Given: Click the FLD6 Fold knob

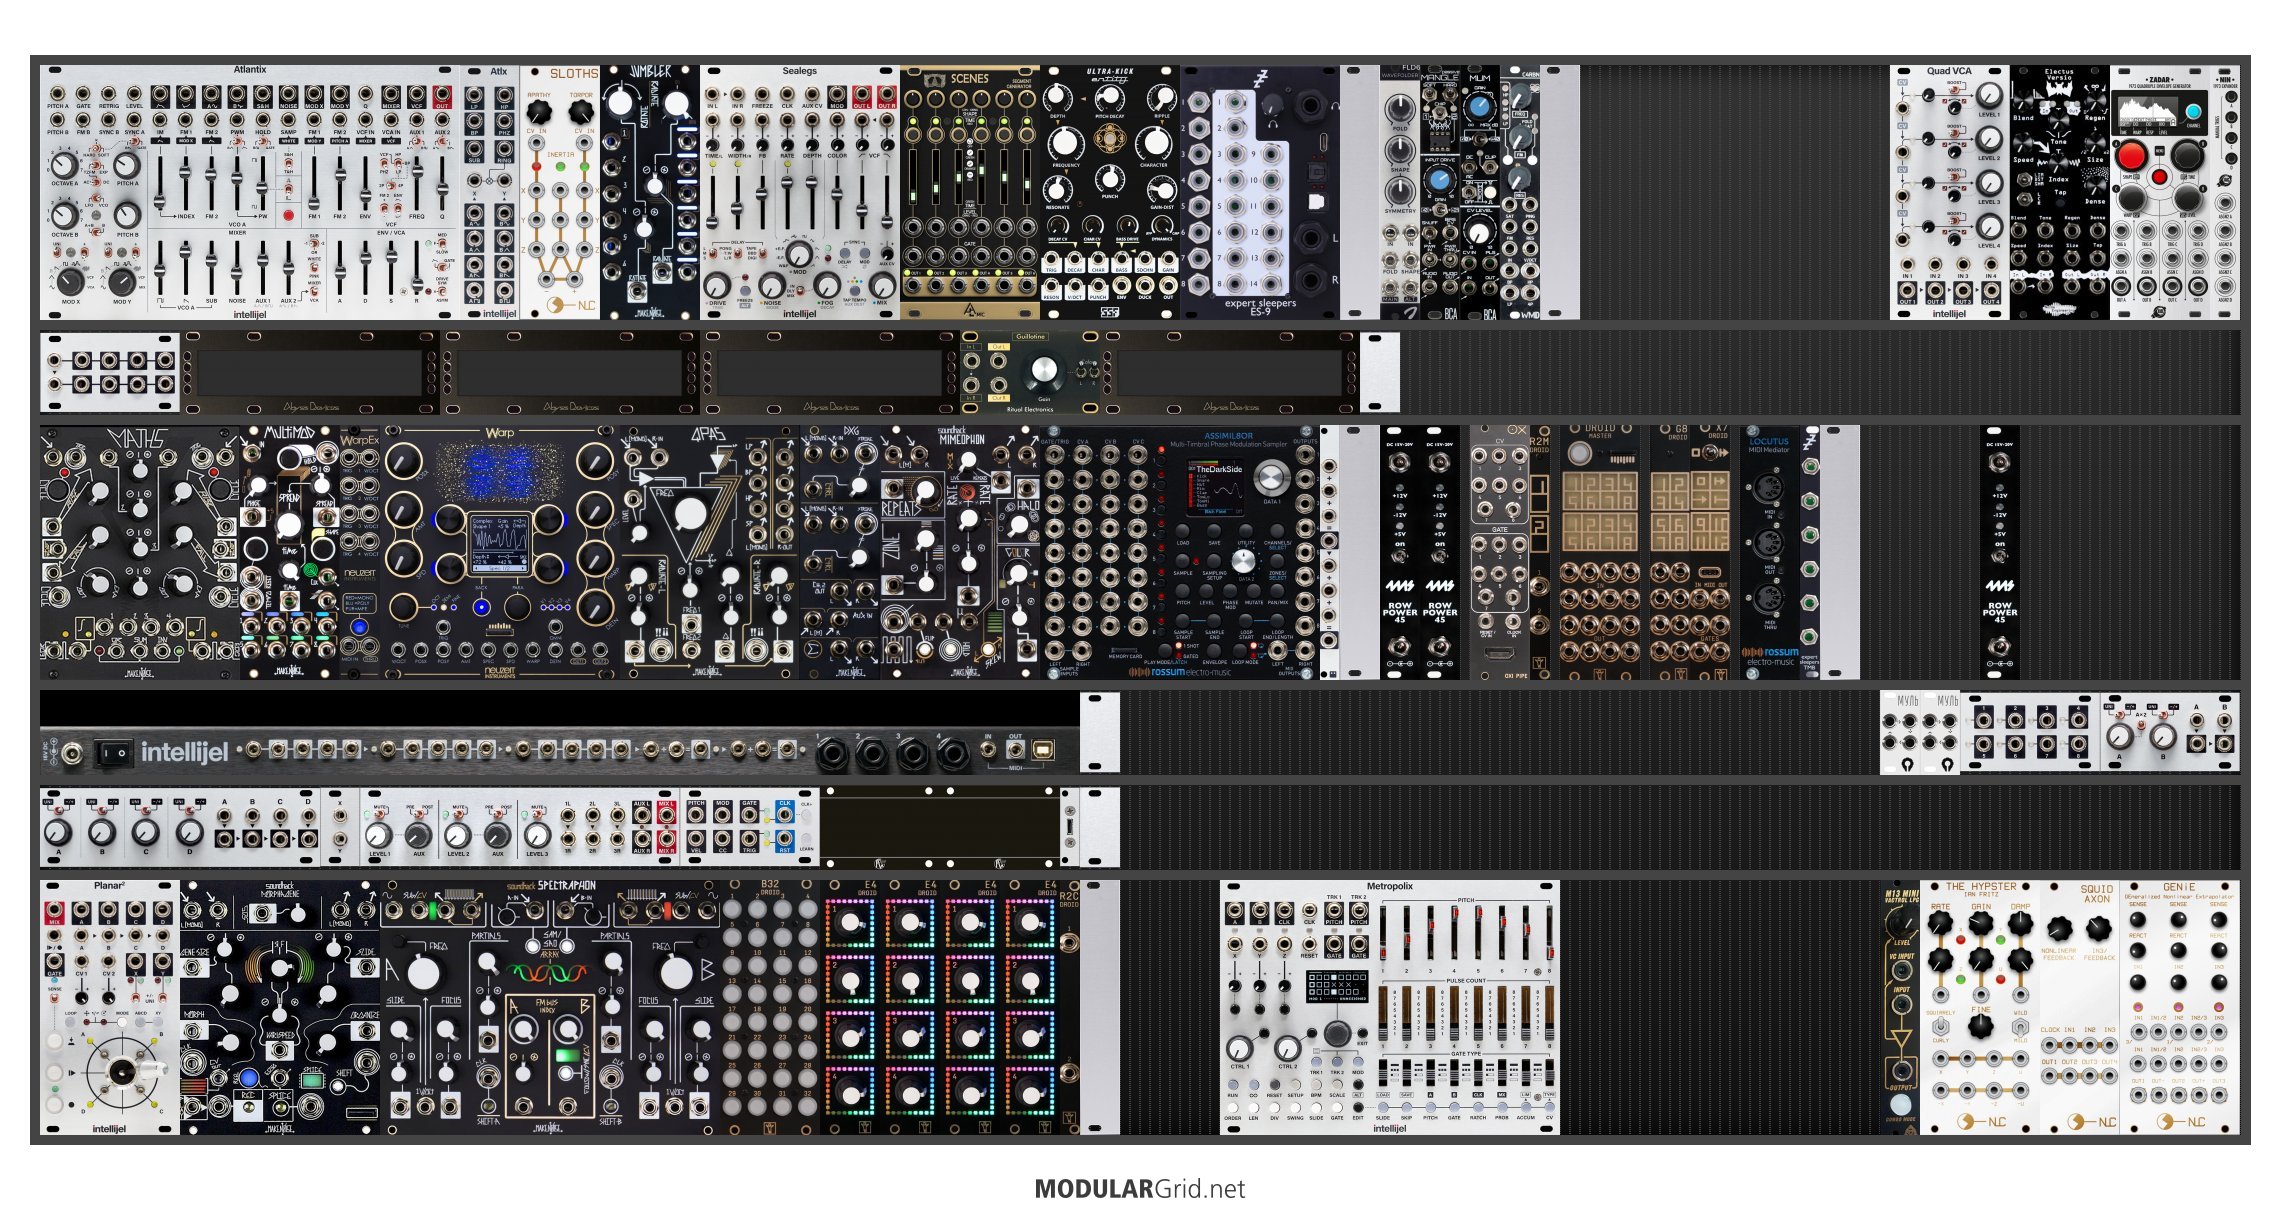Looking at the screenshot, I should click(1400, 107).
